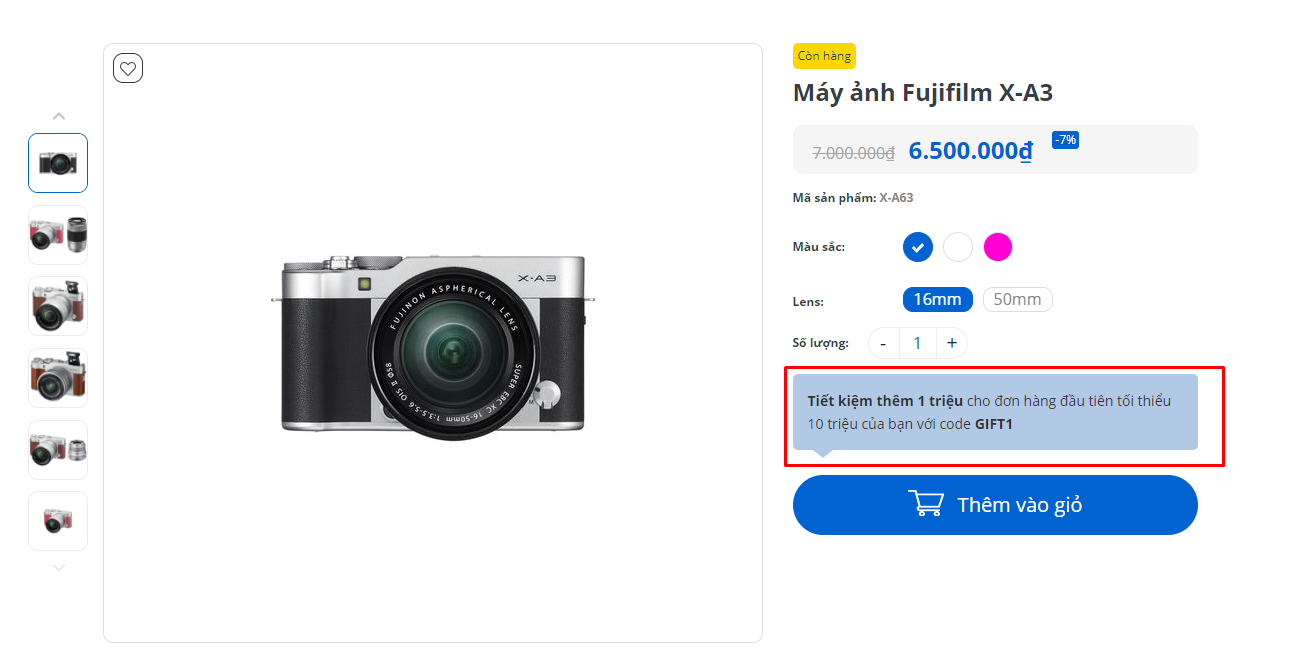Click the Thêm vào giỏ button
The height and width of the screenshot is (659, 1303).
pyautogui.click(x=995, y=505)
